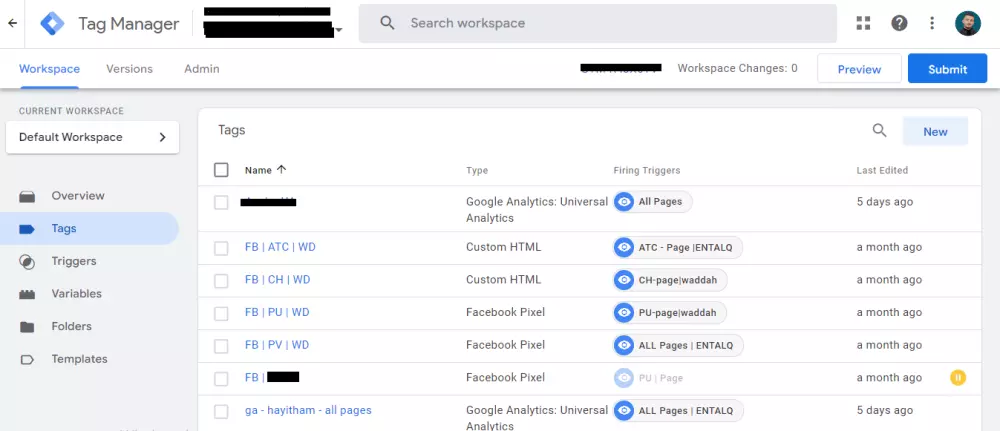Click the back arrow icon

pyautogui.click(x=12, y=23)
